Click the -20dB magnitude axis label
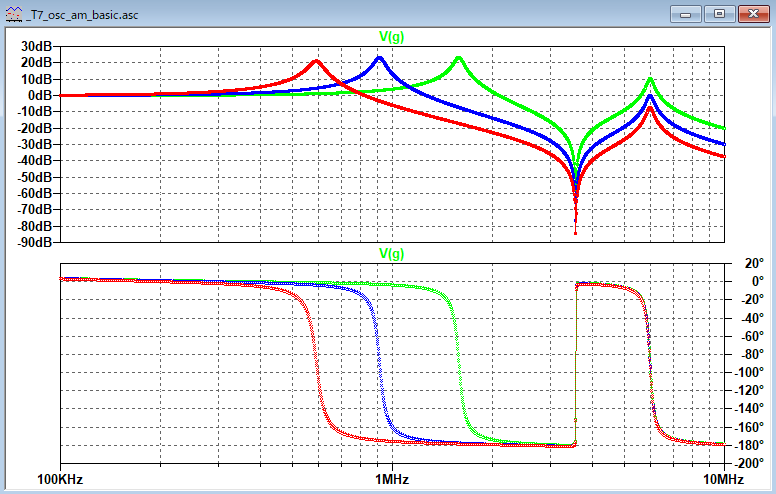 [x=34, y=128]
